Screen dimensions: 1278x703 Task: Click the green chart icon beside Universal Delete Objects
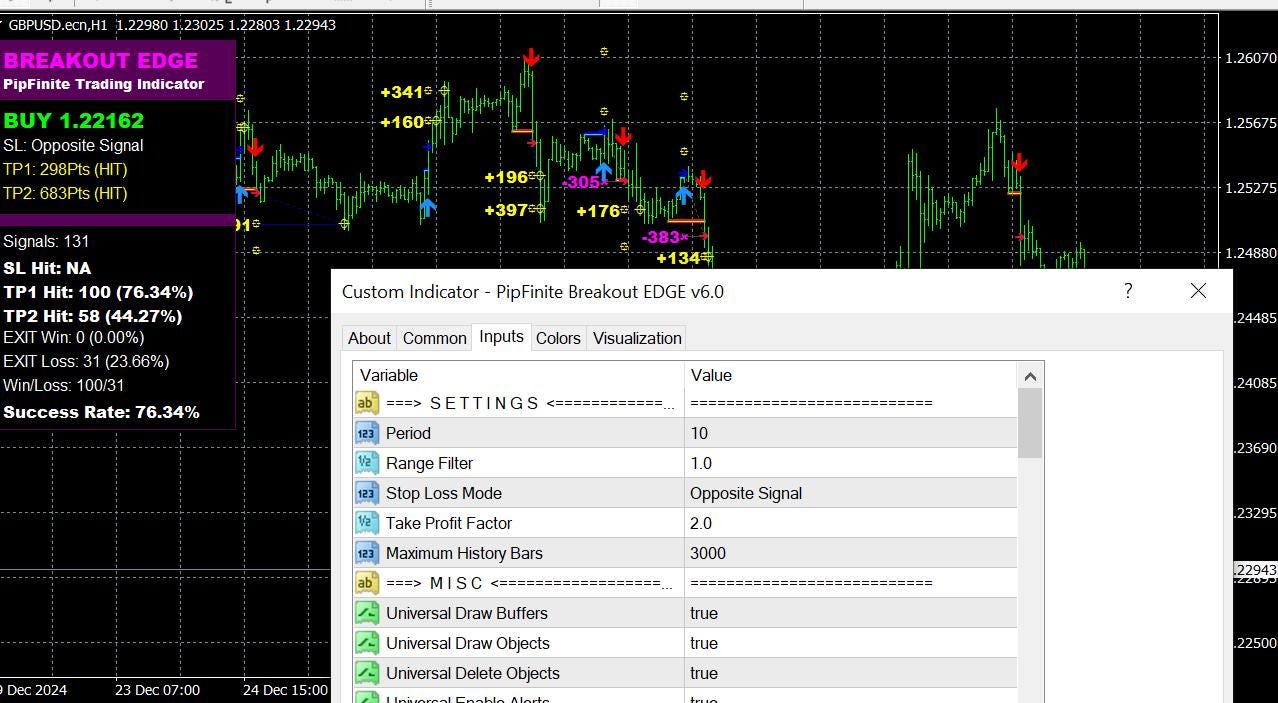pyautogui.click(x=366, y=673)
